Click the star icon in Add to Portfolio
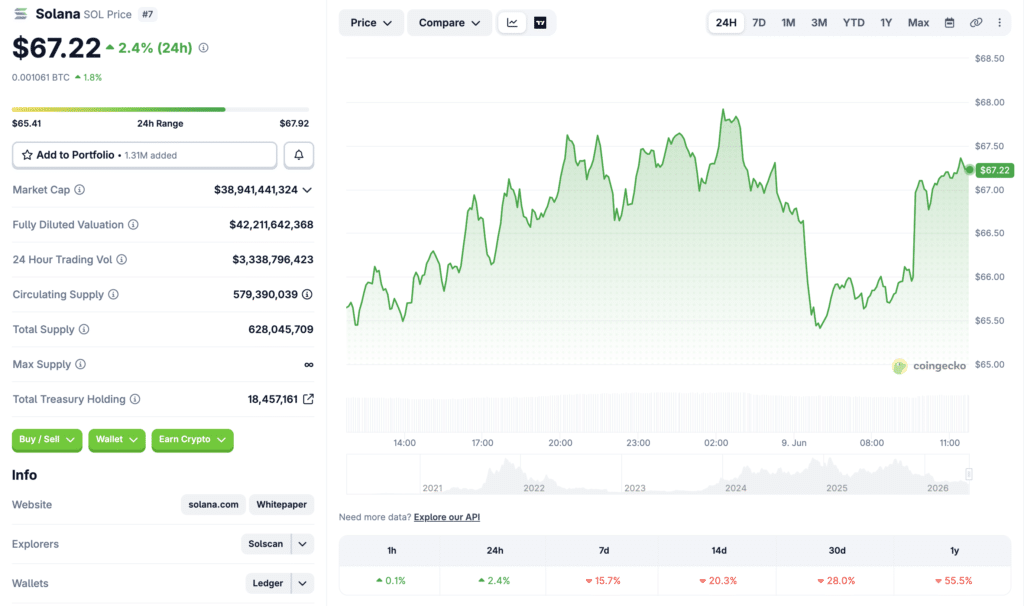The image size is (1024, 606). pyautogui.click(x=27, y=155)
